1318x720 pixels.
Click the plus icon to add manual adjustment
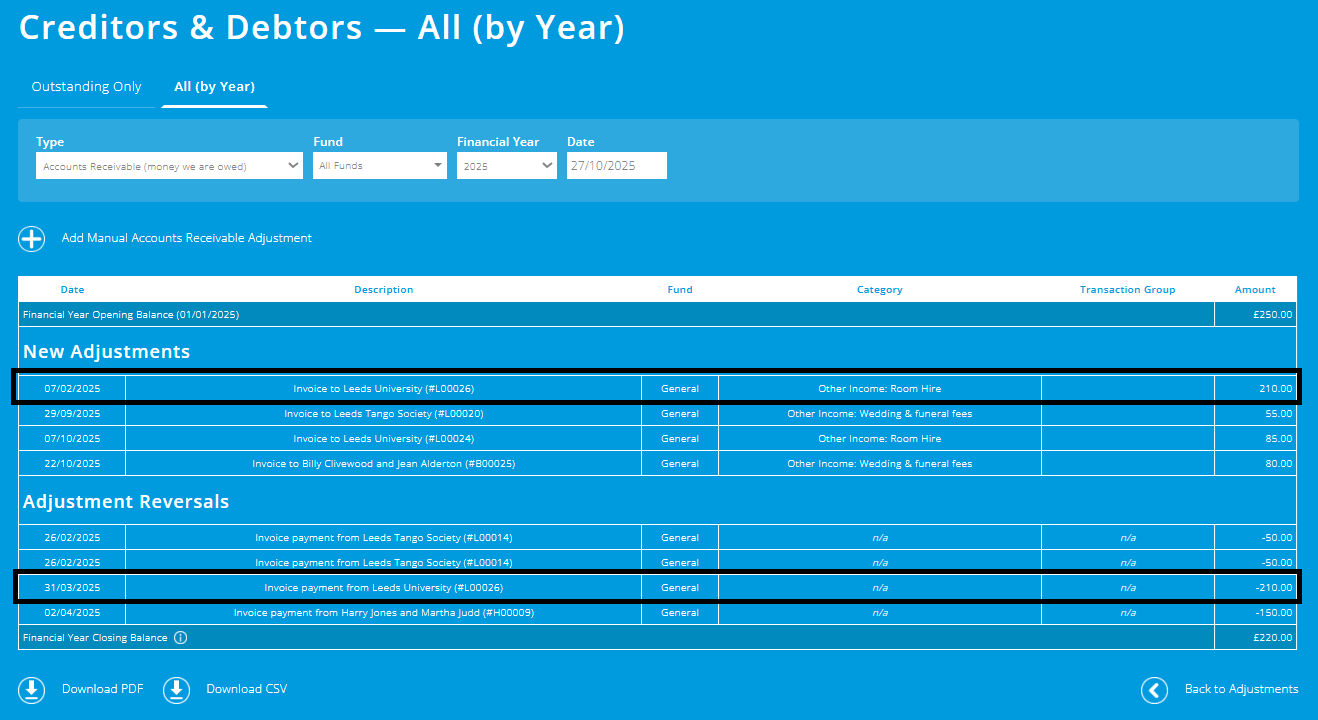coord(31,239)
